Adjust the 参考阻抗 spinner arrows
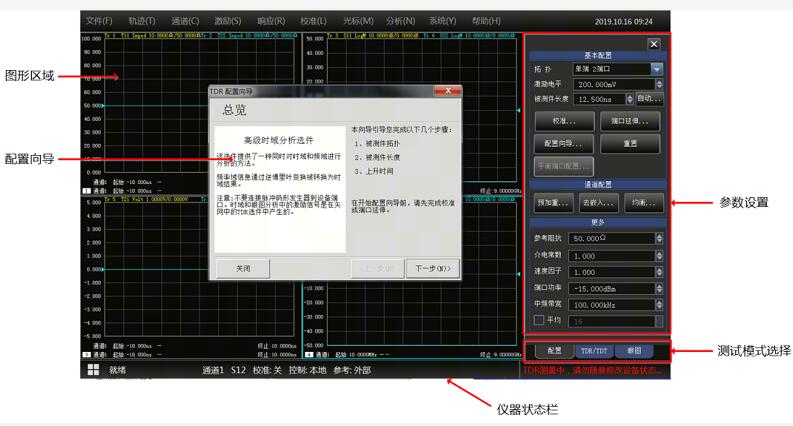Image resolution: width=793 pixels, height=426 pixels. 659,238
